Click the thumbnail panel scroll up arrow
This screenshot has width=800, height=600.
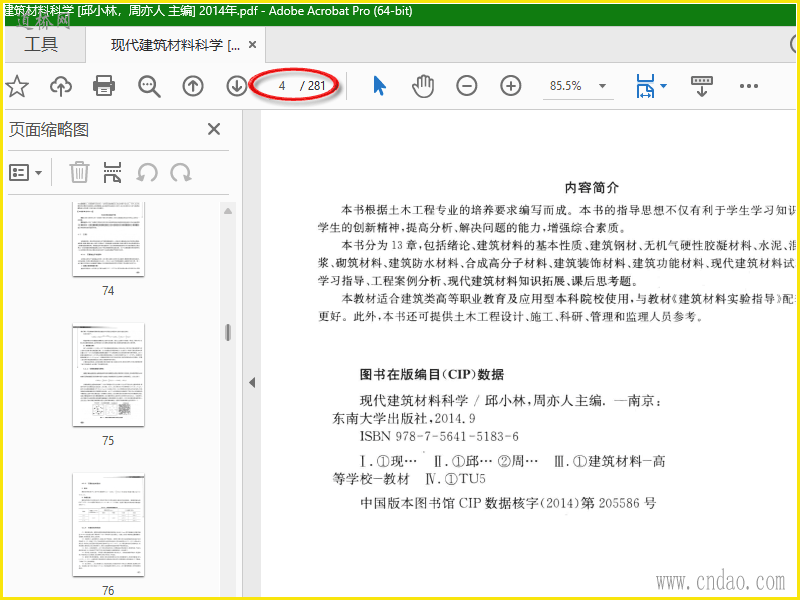228,211
